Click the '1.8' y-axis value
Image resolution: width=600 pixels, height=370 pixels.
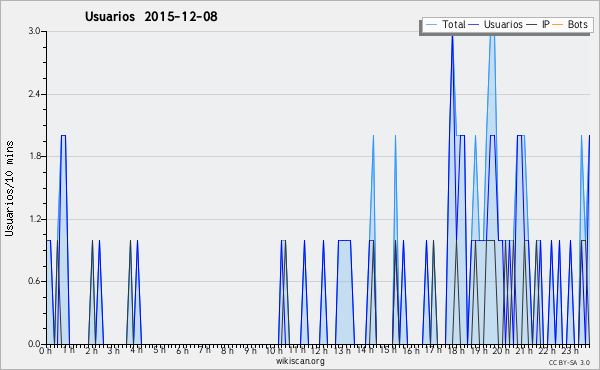[34, 156]
